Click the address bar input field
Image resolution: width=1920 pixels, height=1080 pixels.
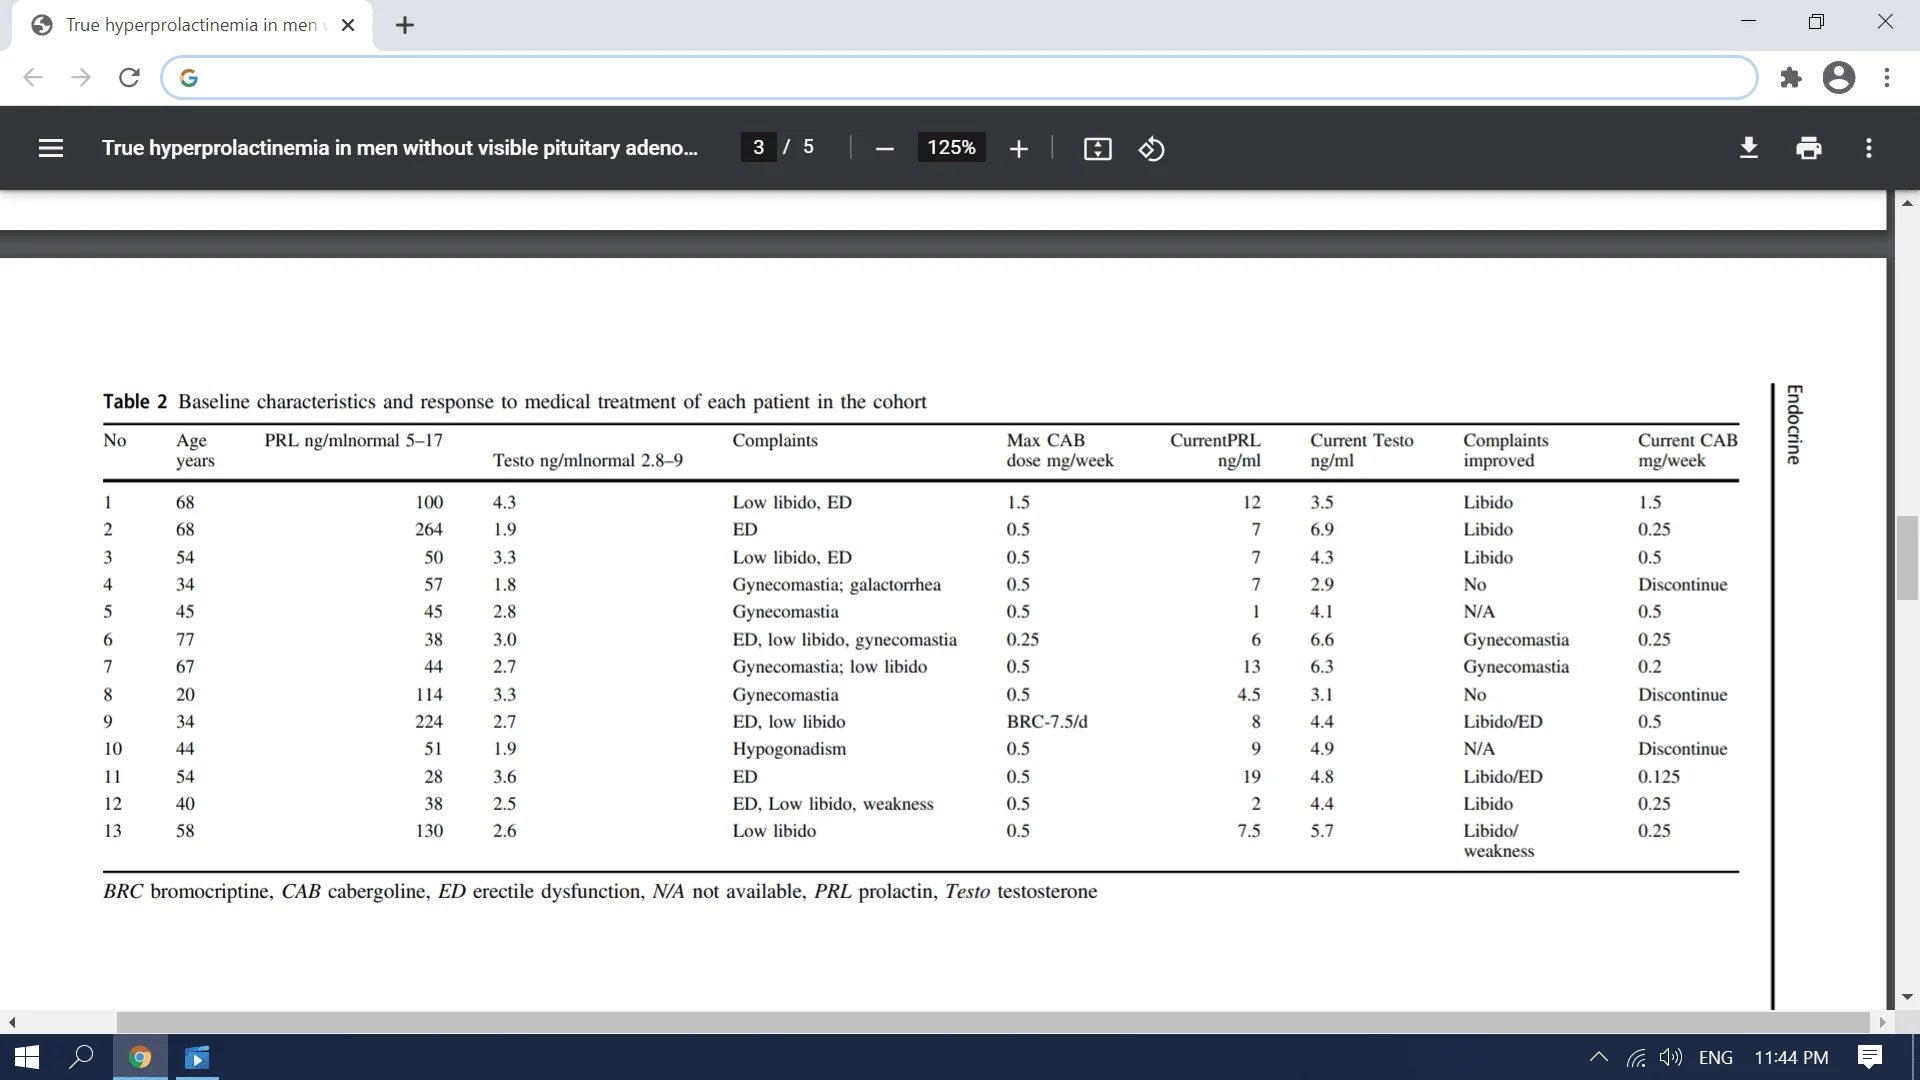960,77
